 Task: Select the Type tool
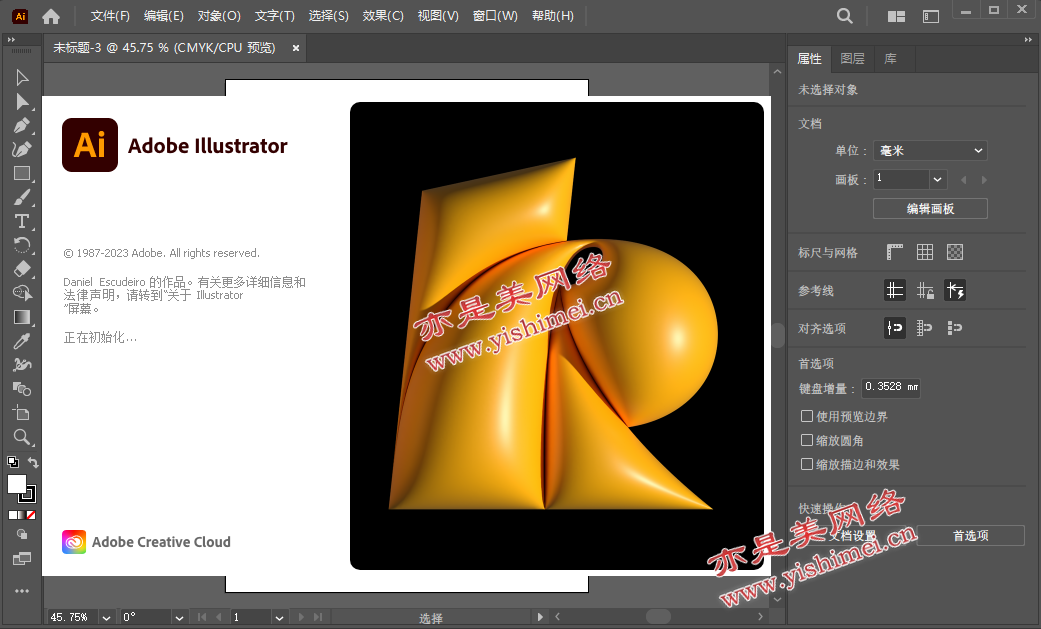pyautogui.click(x=22, y=221)
